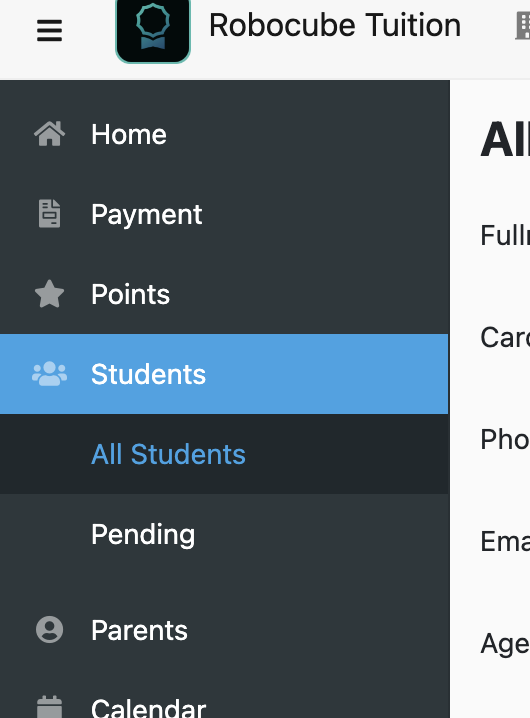Open the Payment menu item

click(224, 214)
